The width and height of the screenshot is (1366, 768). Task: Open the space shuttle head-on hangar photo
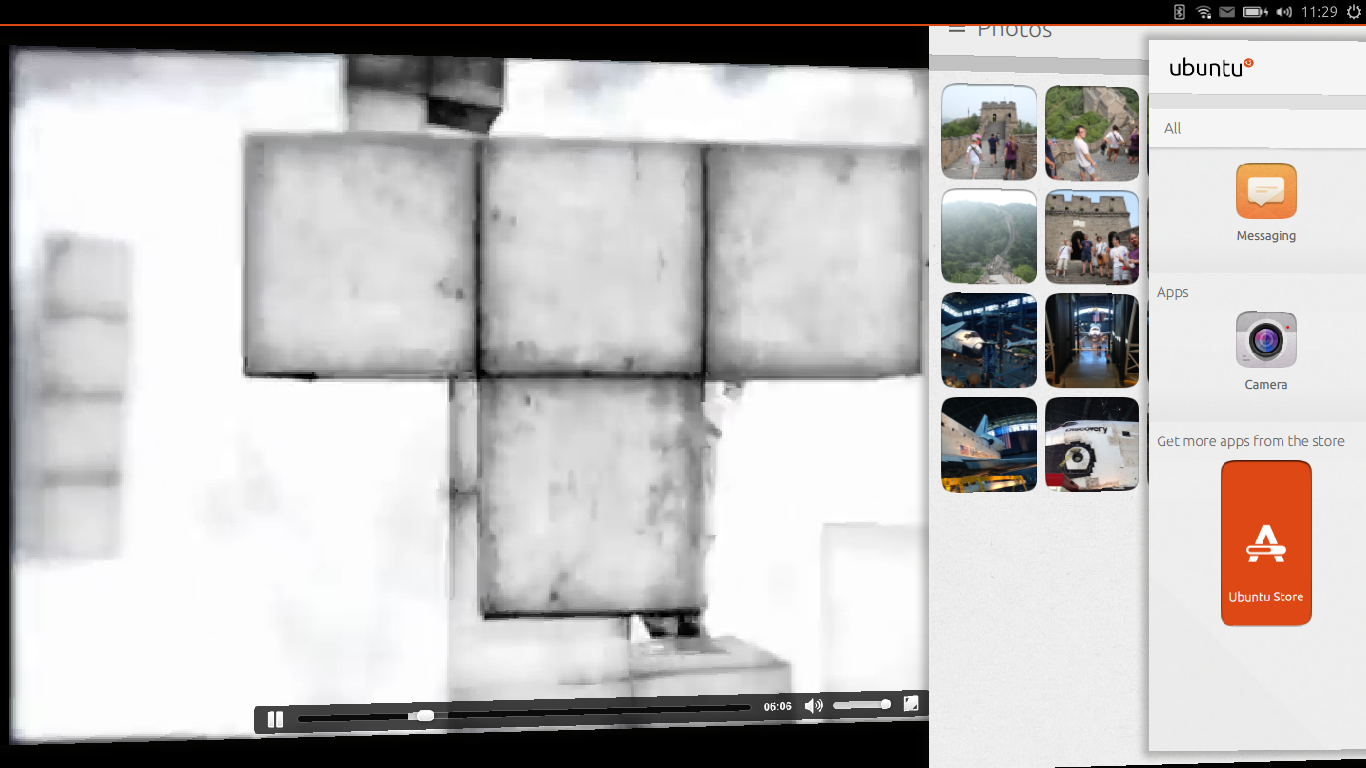coord(1092,341)
